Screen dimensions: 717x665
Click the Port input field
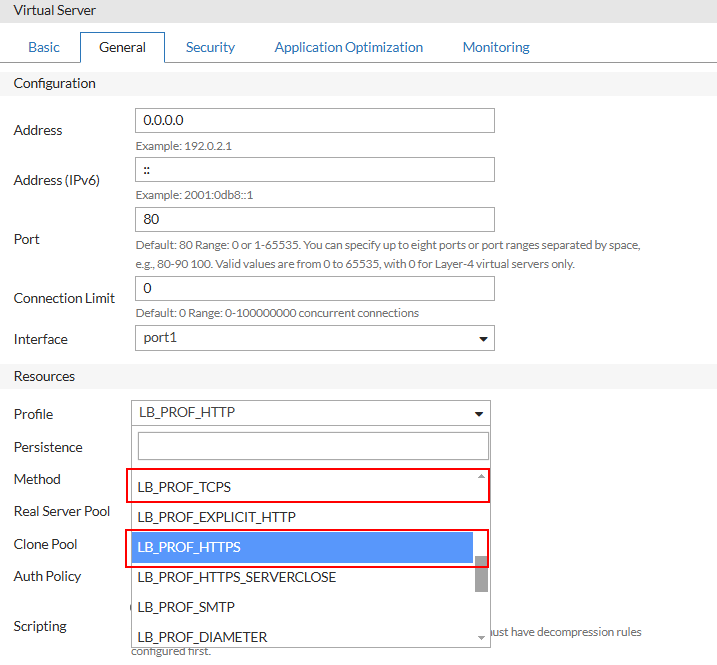tap(314, 219)
